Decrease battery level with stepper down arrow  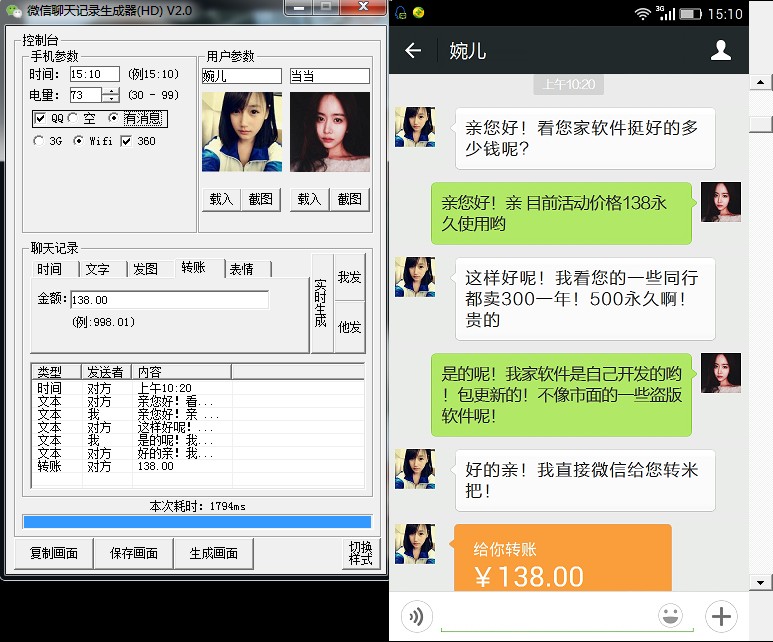pos(111,99)
